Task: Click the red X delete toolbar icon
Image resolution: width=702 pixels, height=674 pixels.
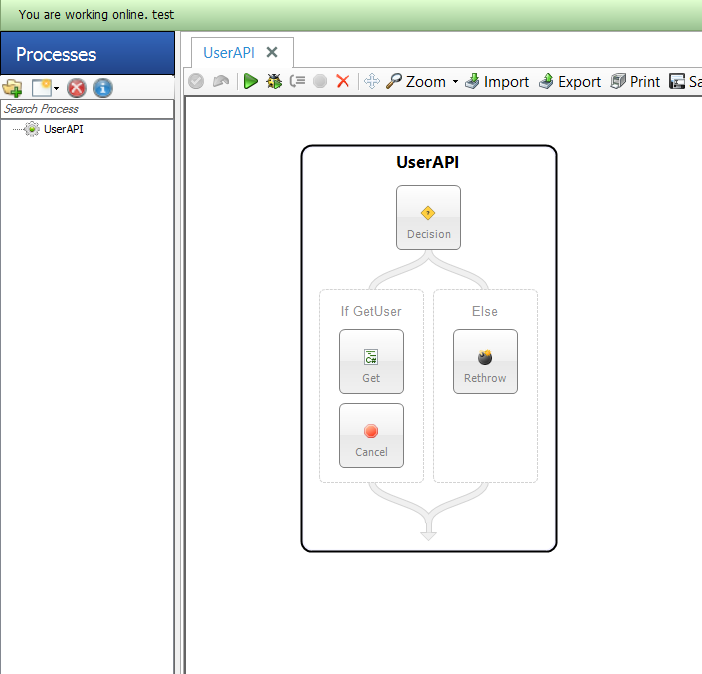Action: (x=343, y=82)
